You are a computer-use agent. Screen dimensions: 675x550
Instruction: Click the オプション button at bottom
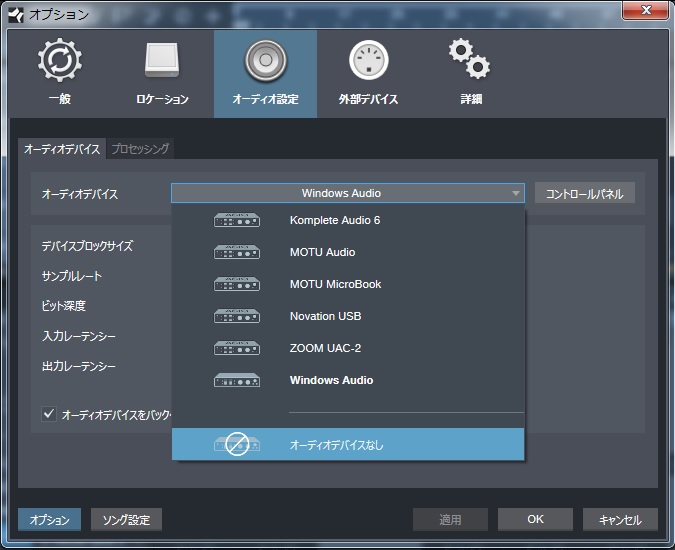50,519
